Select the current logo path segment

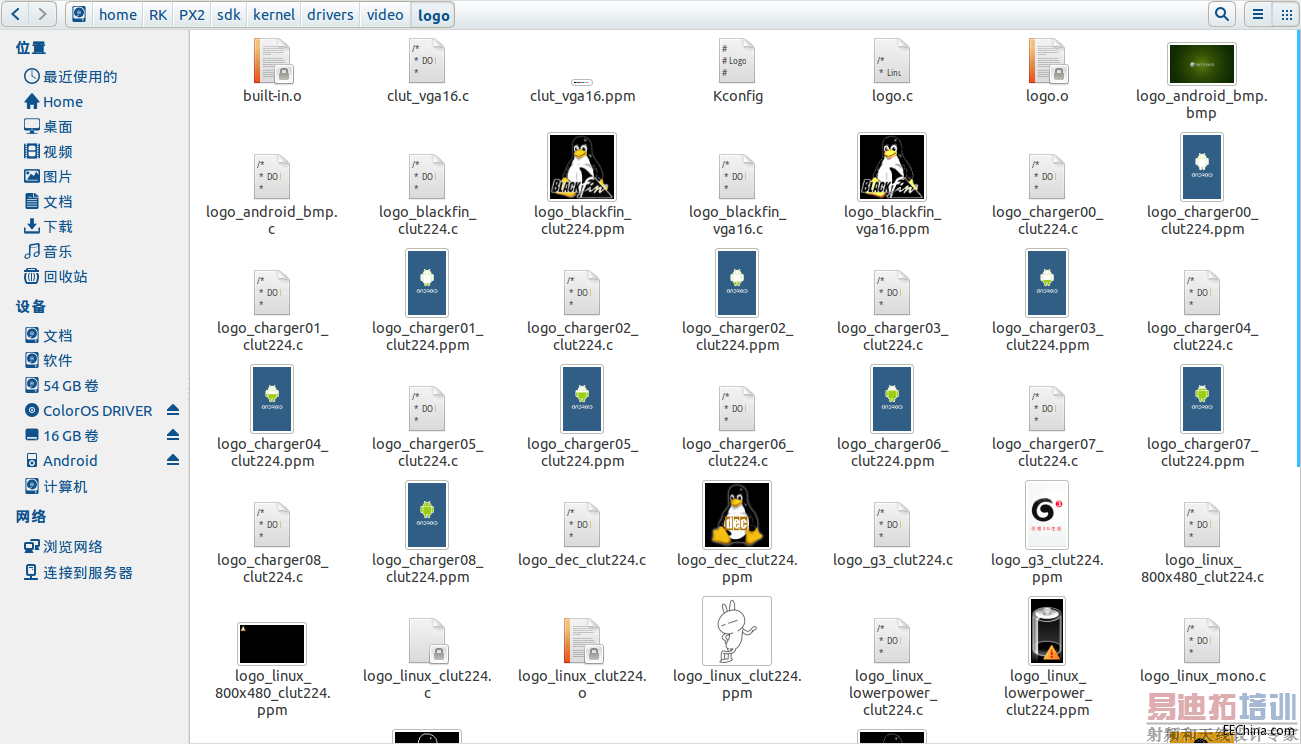click(433, 14)
